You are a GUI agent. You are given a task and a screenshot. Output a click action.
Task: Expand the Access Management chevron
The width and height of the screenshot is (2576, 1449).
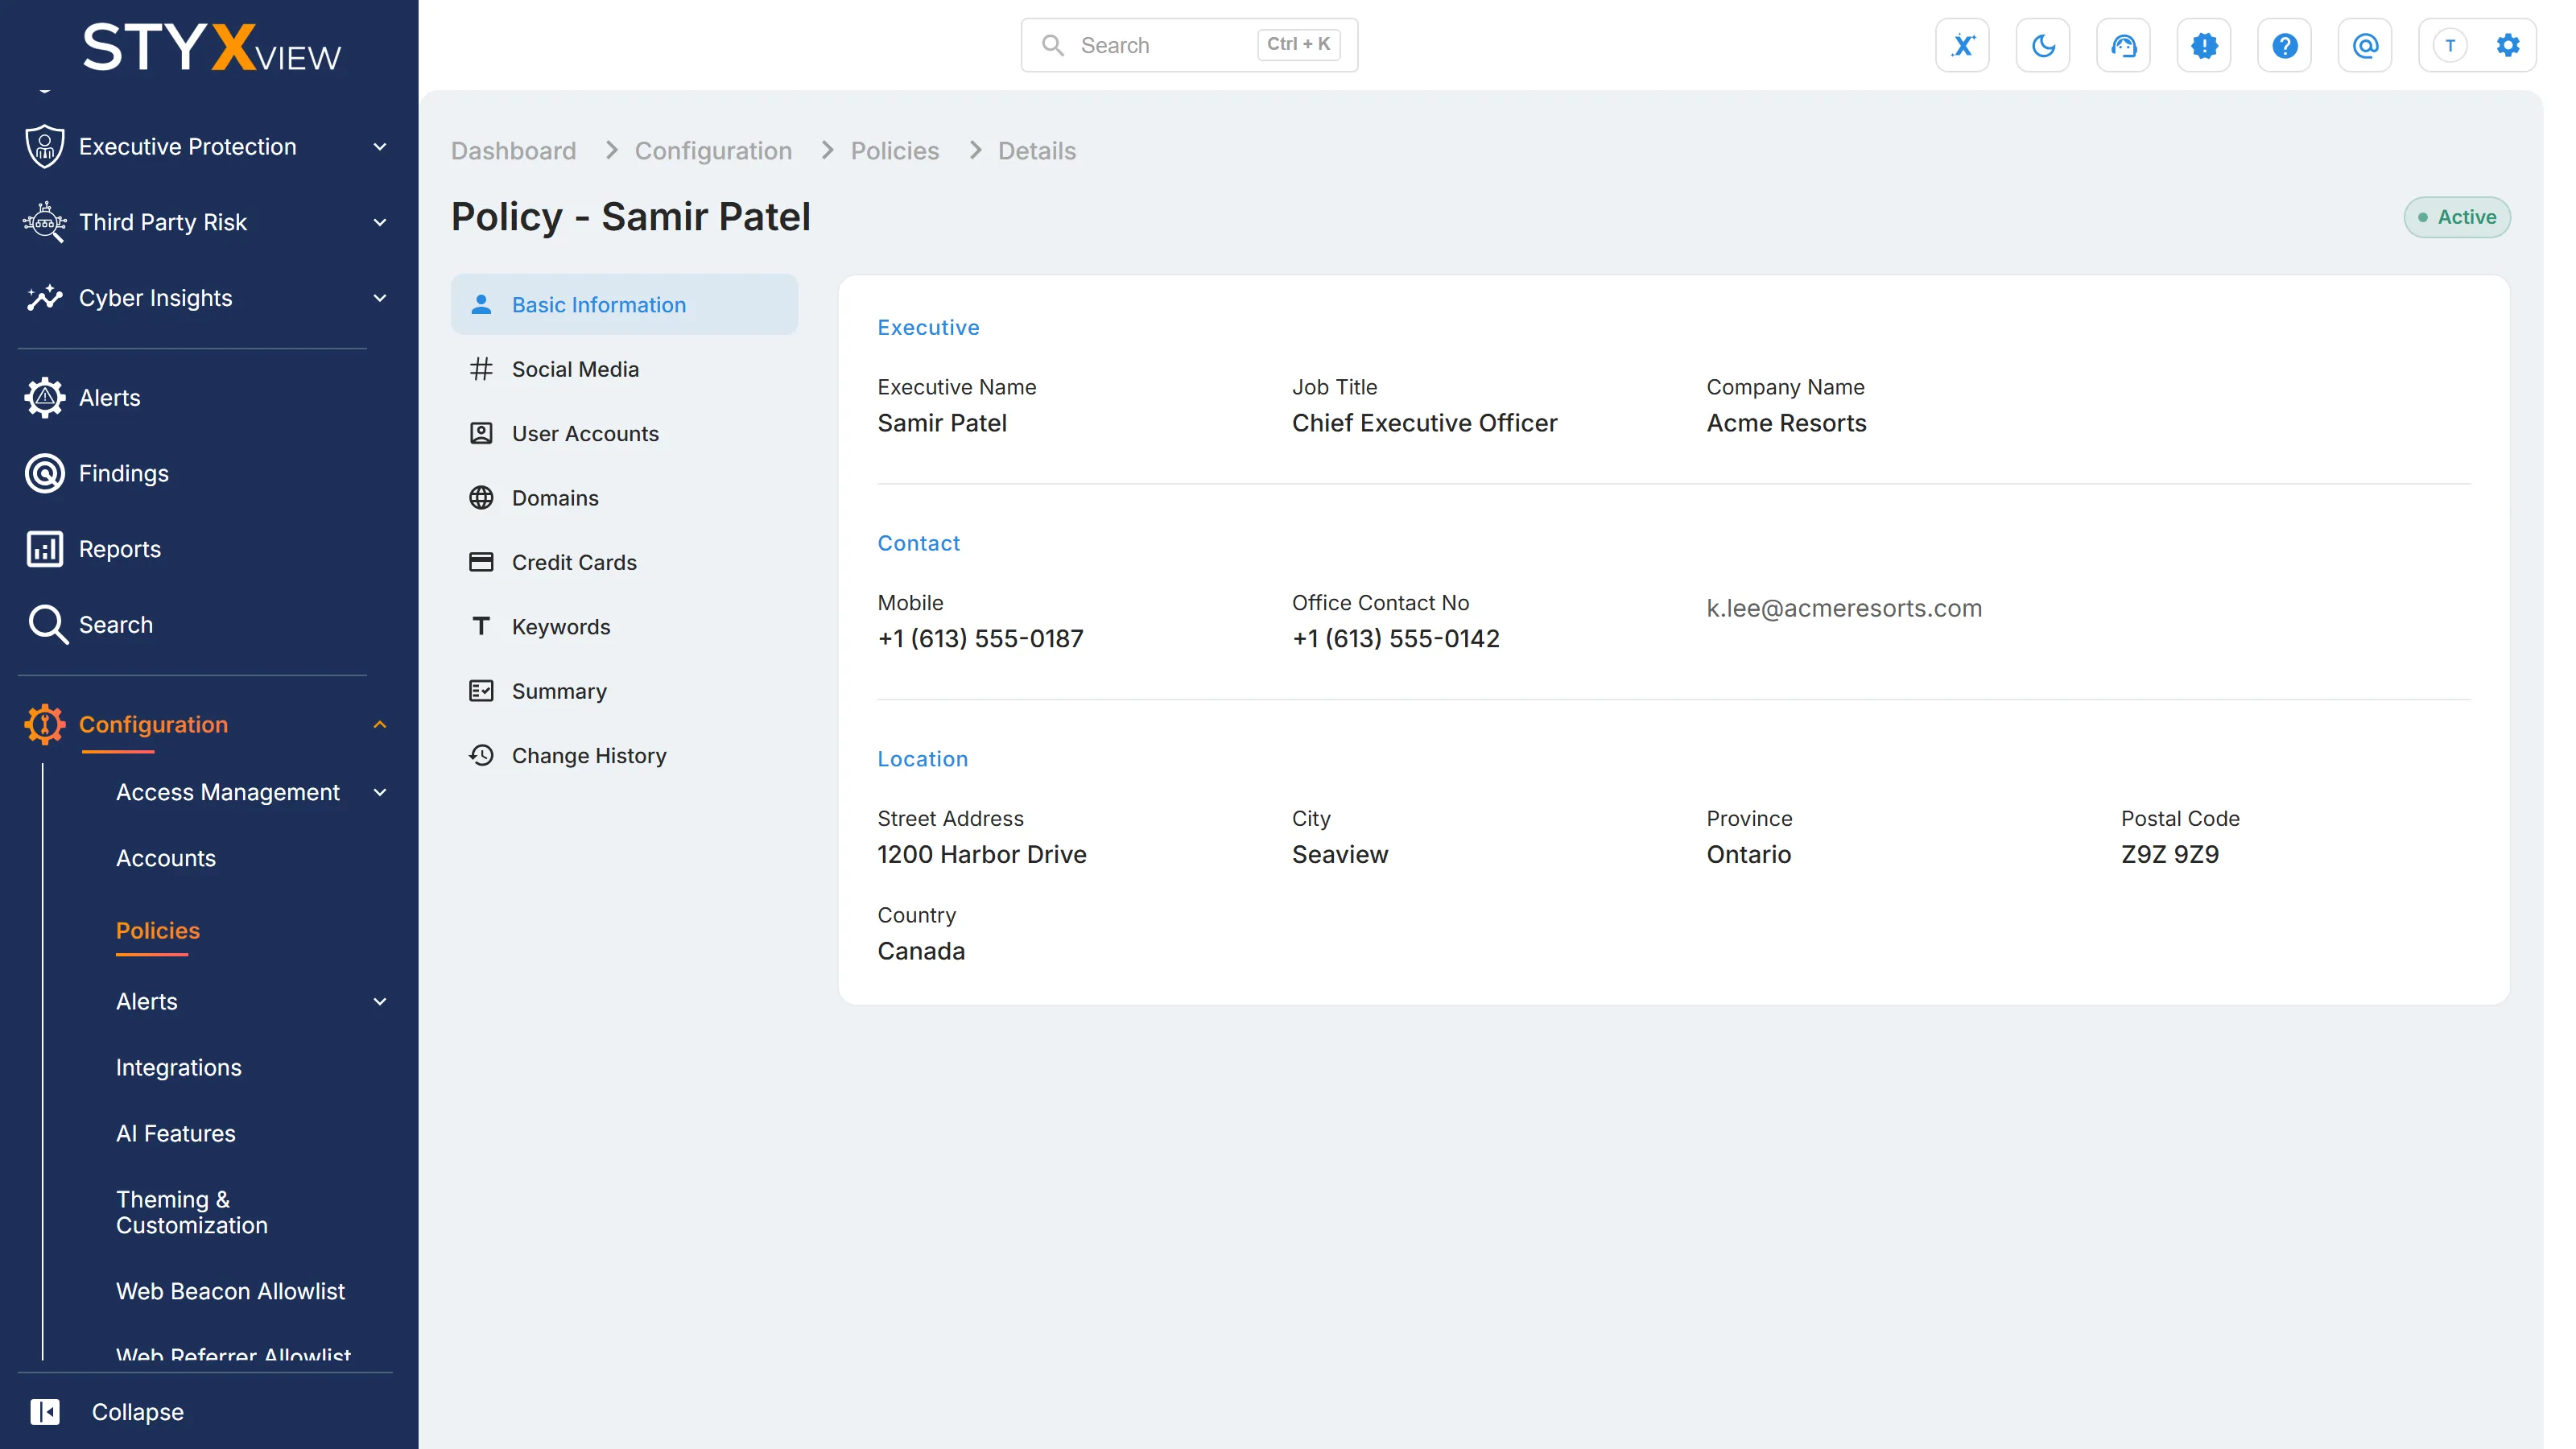point(380,793)
